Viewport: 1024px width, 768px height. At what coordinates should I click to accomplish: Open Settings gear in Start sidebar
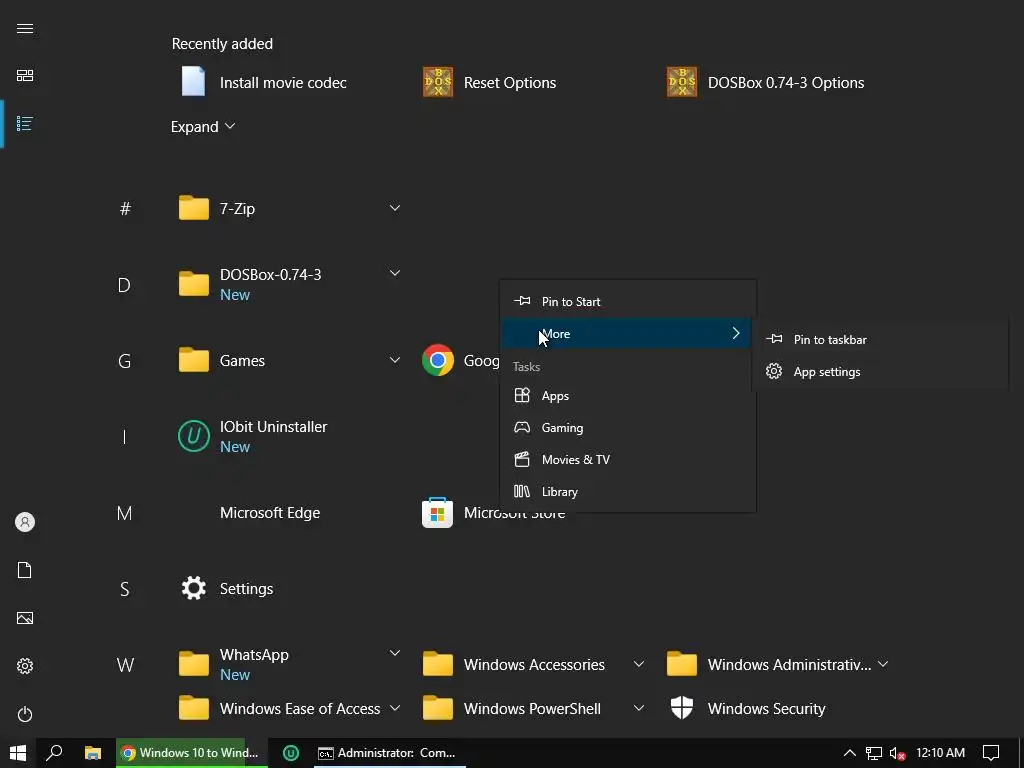(25, 665)
